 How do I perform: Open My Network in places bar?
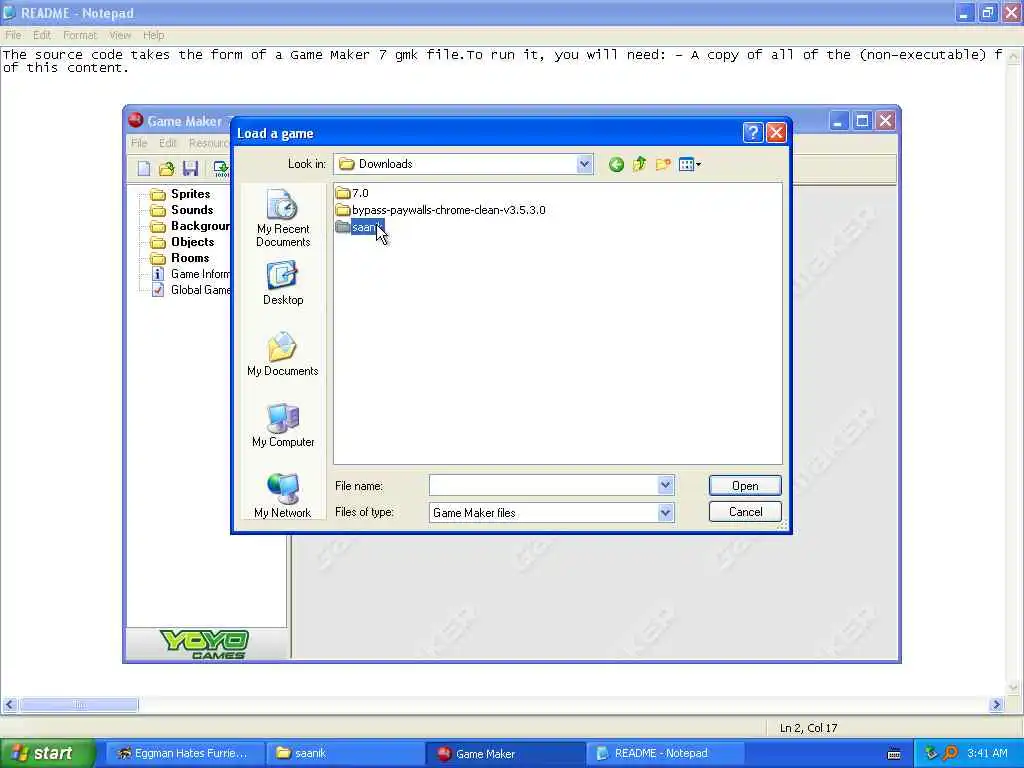pyautogui.click(x=283, y=496)
